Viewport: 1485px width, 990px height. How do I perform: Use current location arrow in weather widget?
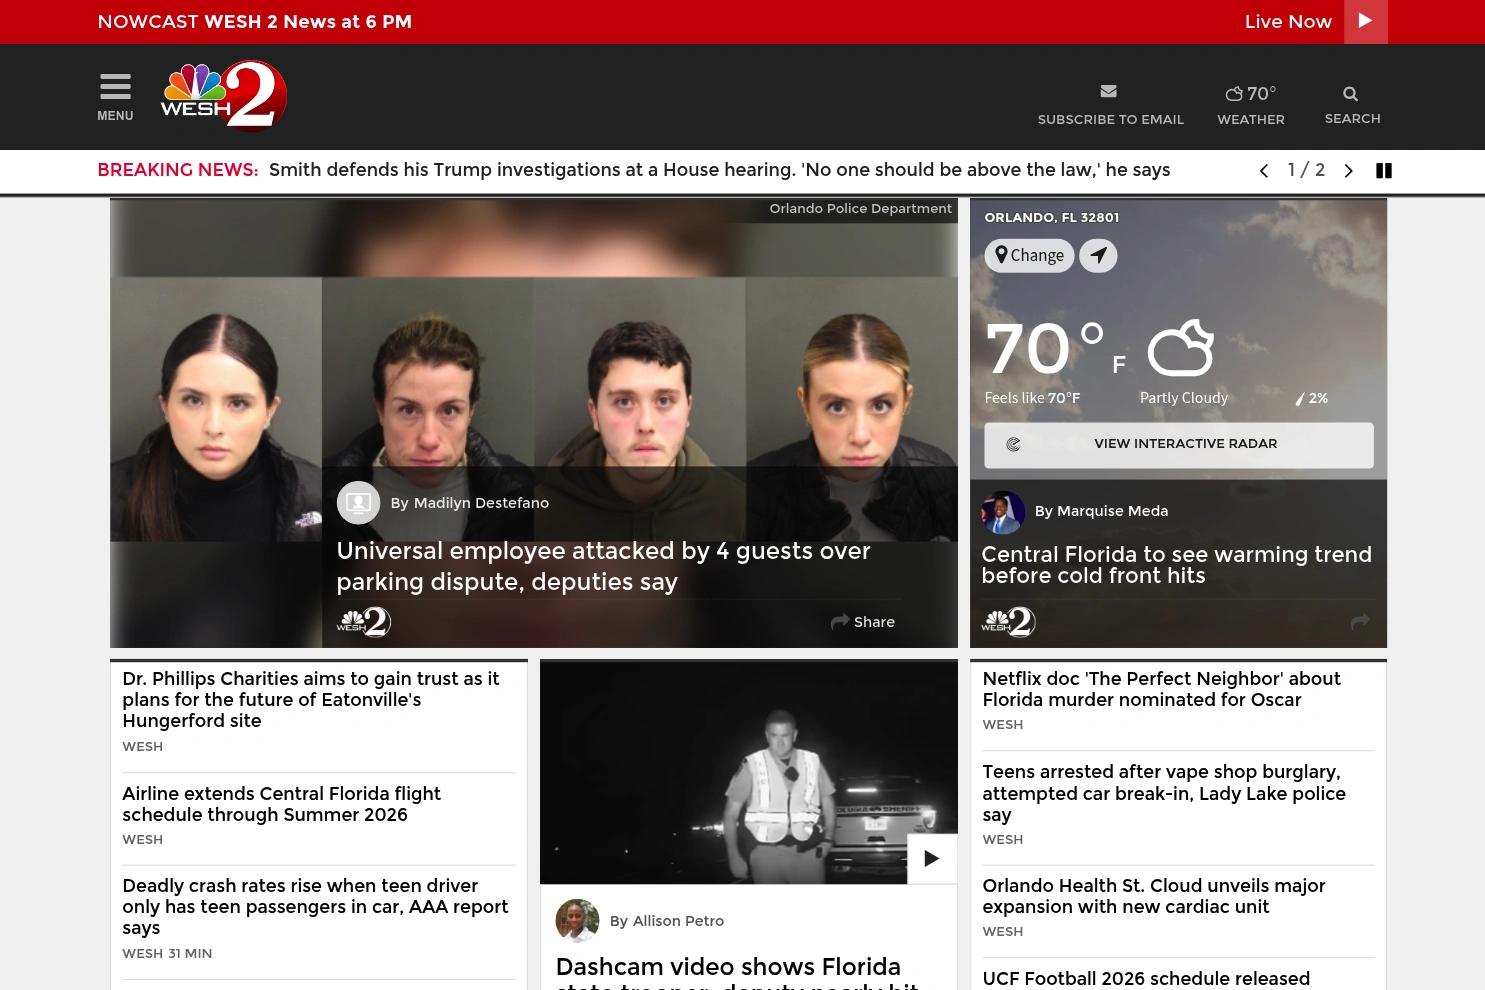tap(1098, 255)
